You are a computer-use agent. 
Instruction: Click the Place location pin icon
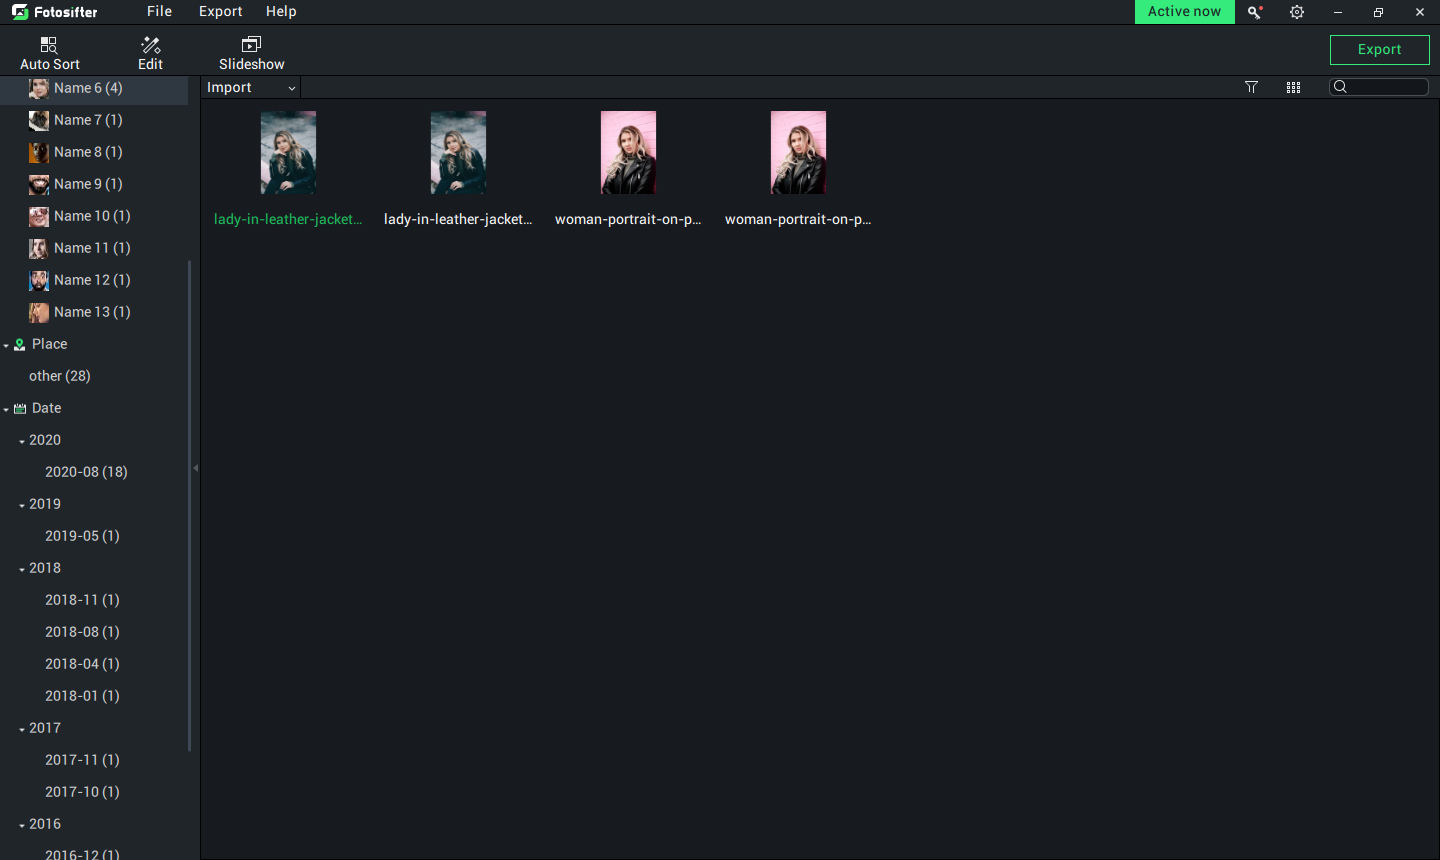(20, 344)
